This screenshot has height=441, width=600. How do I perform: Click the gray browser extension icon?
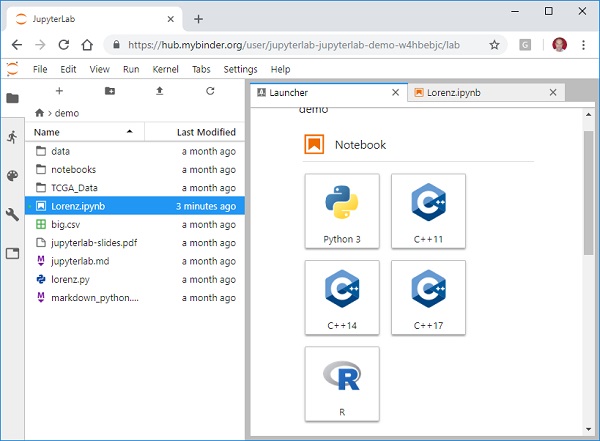coord(525,45)
